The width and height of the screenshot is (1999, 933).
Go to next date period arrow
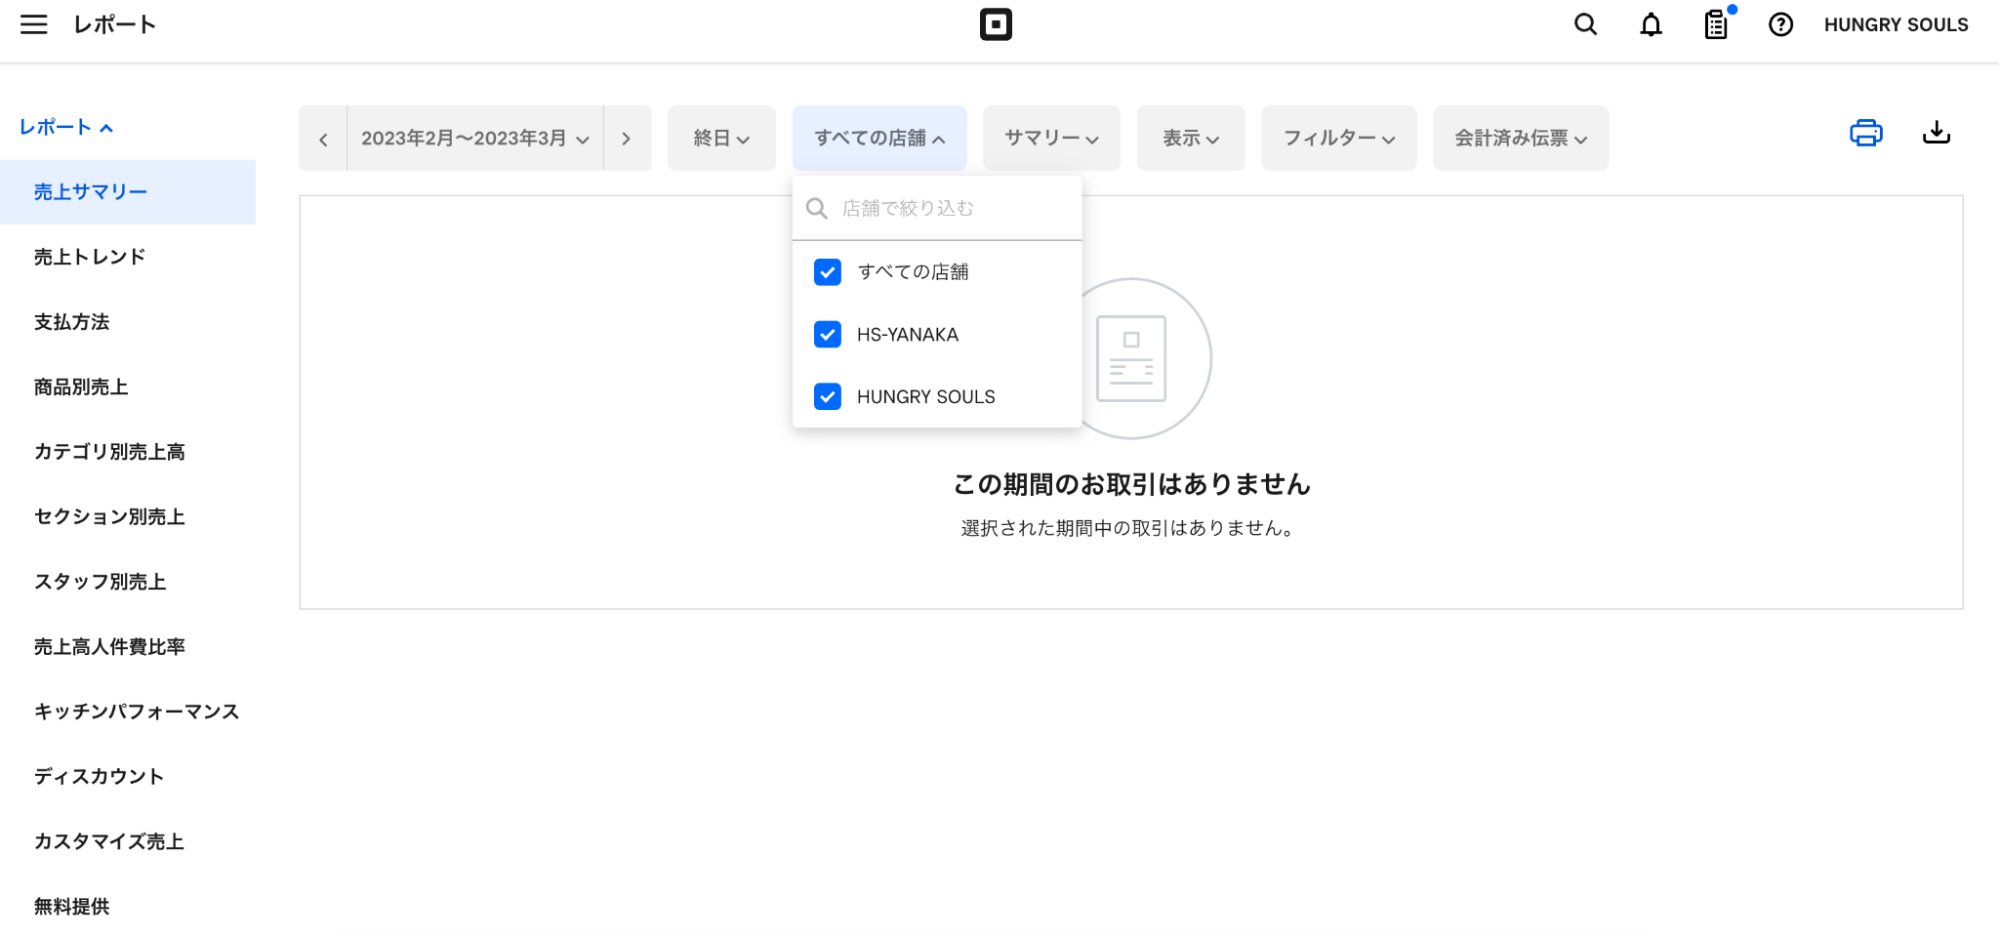pyautogui.click(x=628, y=138)
